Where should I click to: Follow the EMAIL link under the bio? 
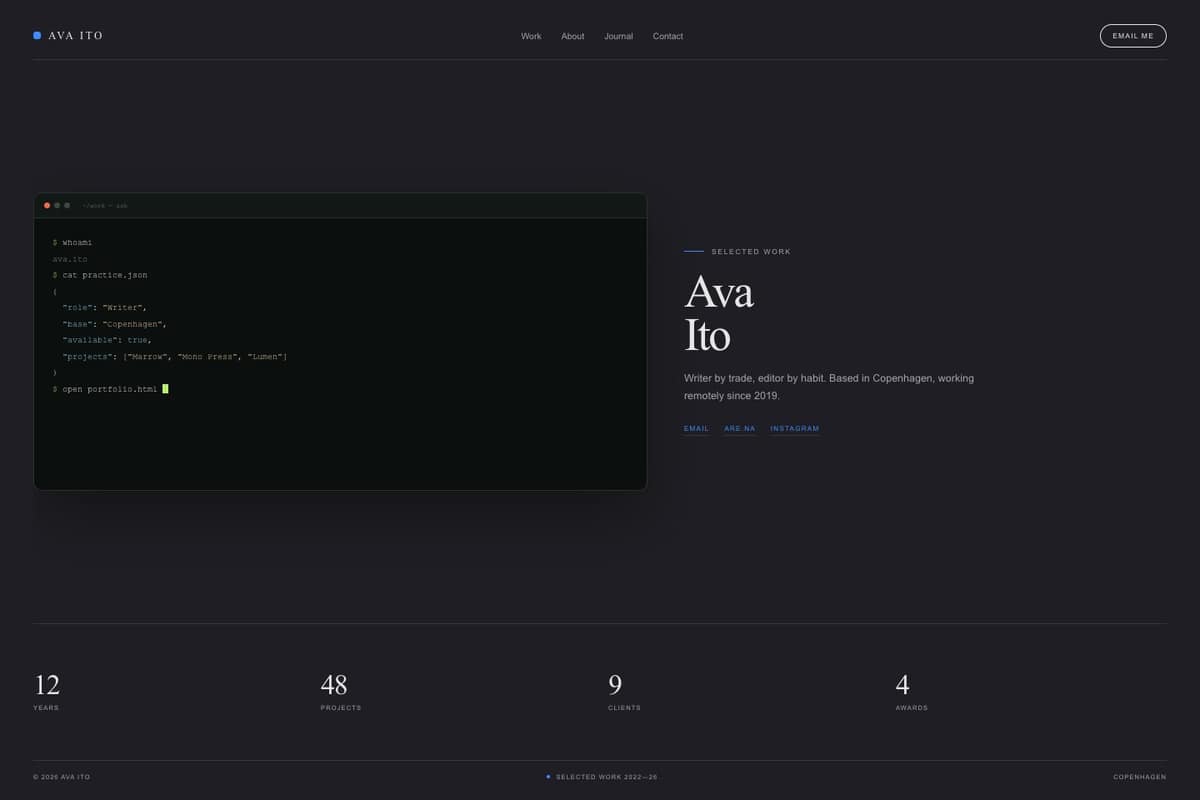696,429
